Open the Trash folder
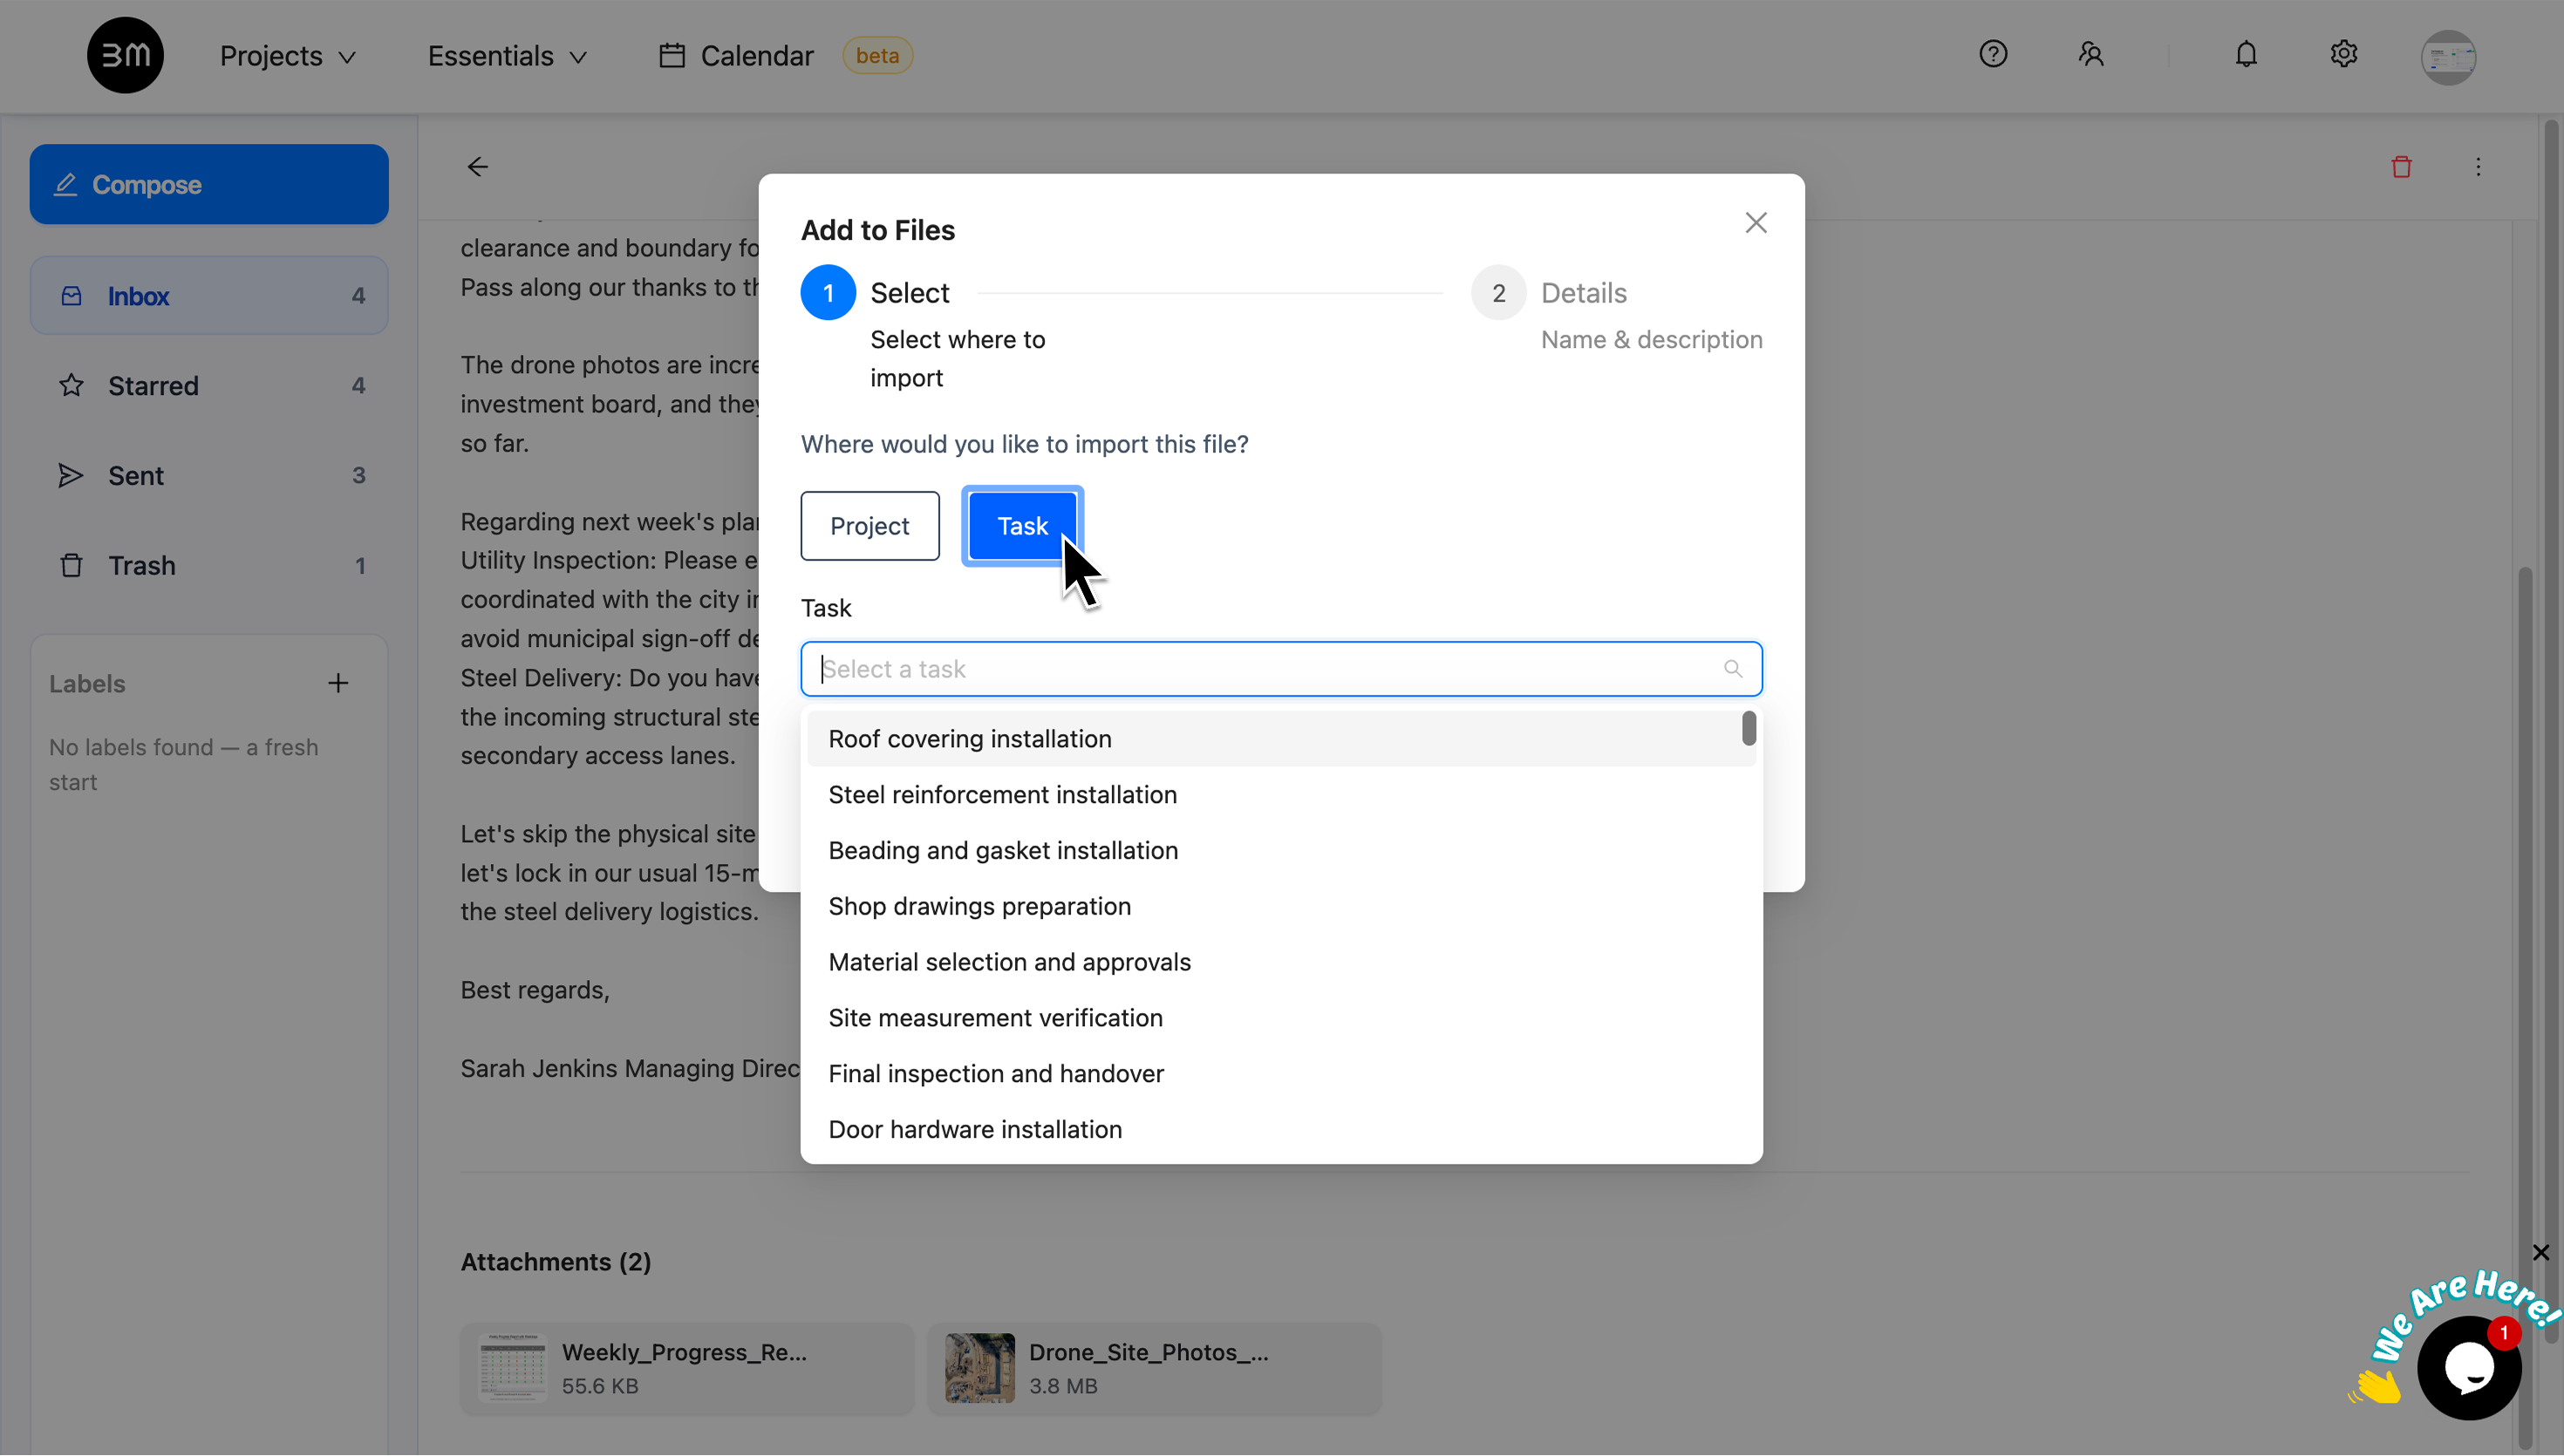 pos(209,565)
